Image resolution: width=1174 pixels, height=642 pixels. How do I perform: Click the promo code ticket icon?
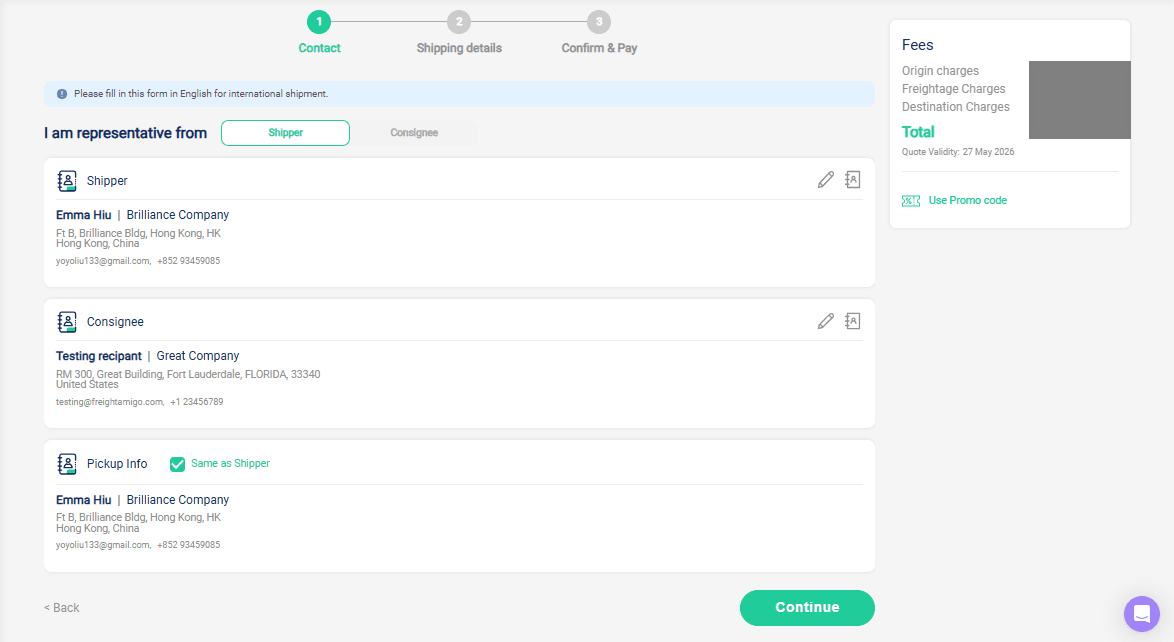pos(911,201)
